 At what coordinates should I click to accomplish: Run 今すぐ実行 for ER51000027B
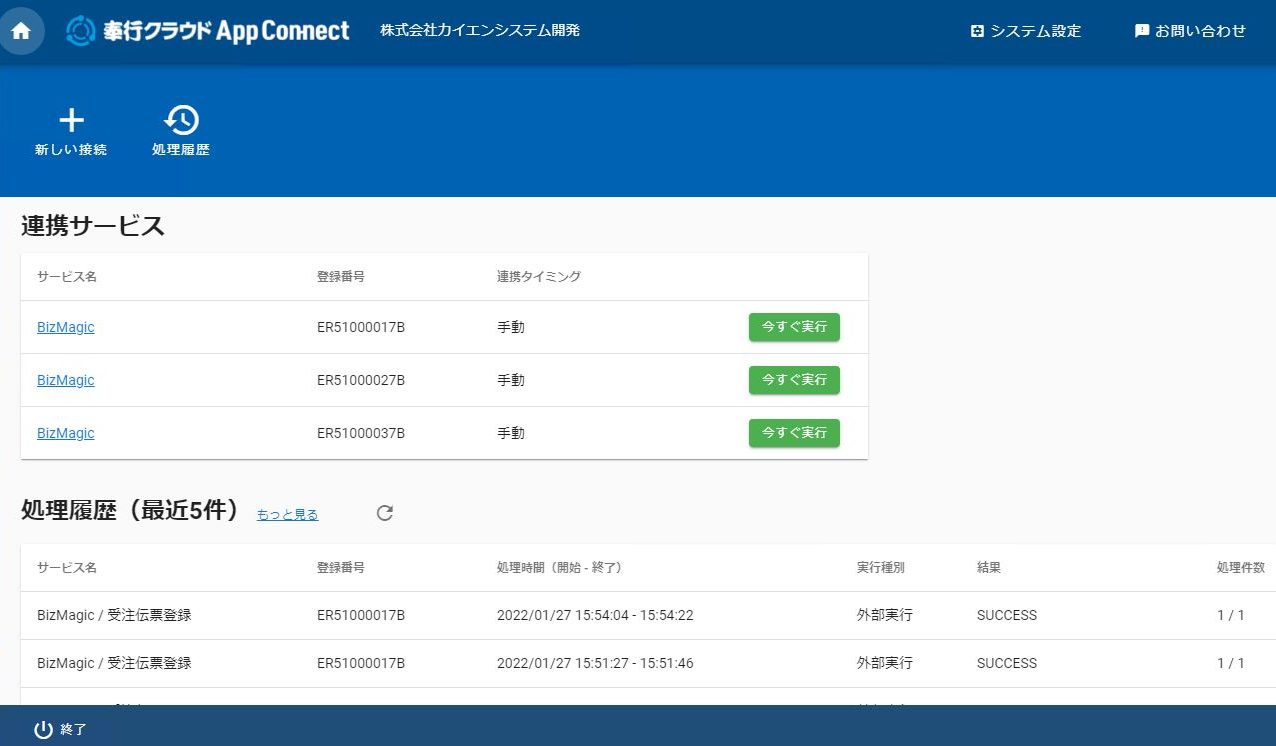click(x=794, y=380)
